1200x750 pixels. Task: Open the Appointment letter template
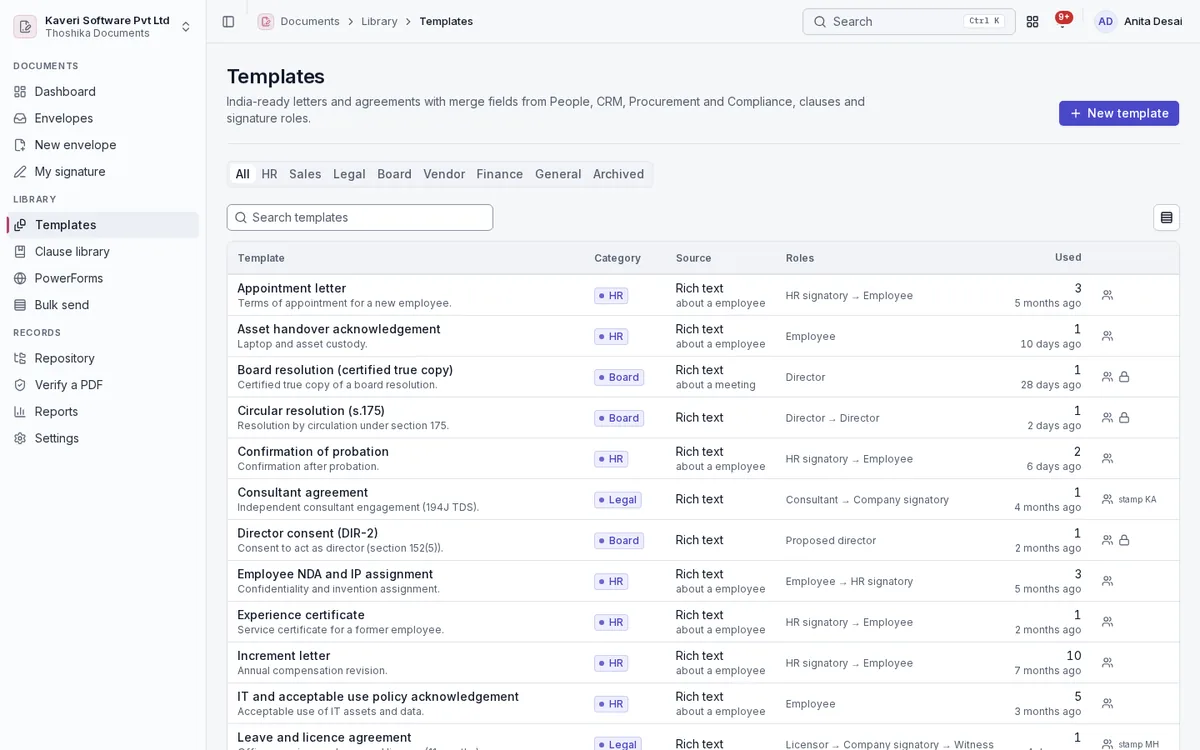pos(292,288)
